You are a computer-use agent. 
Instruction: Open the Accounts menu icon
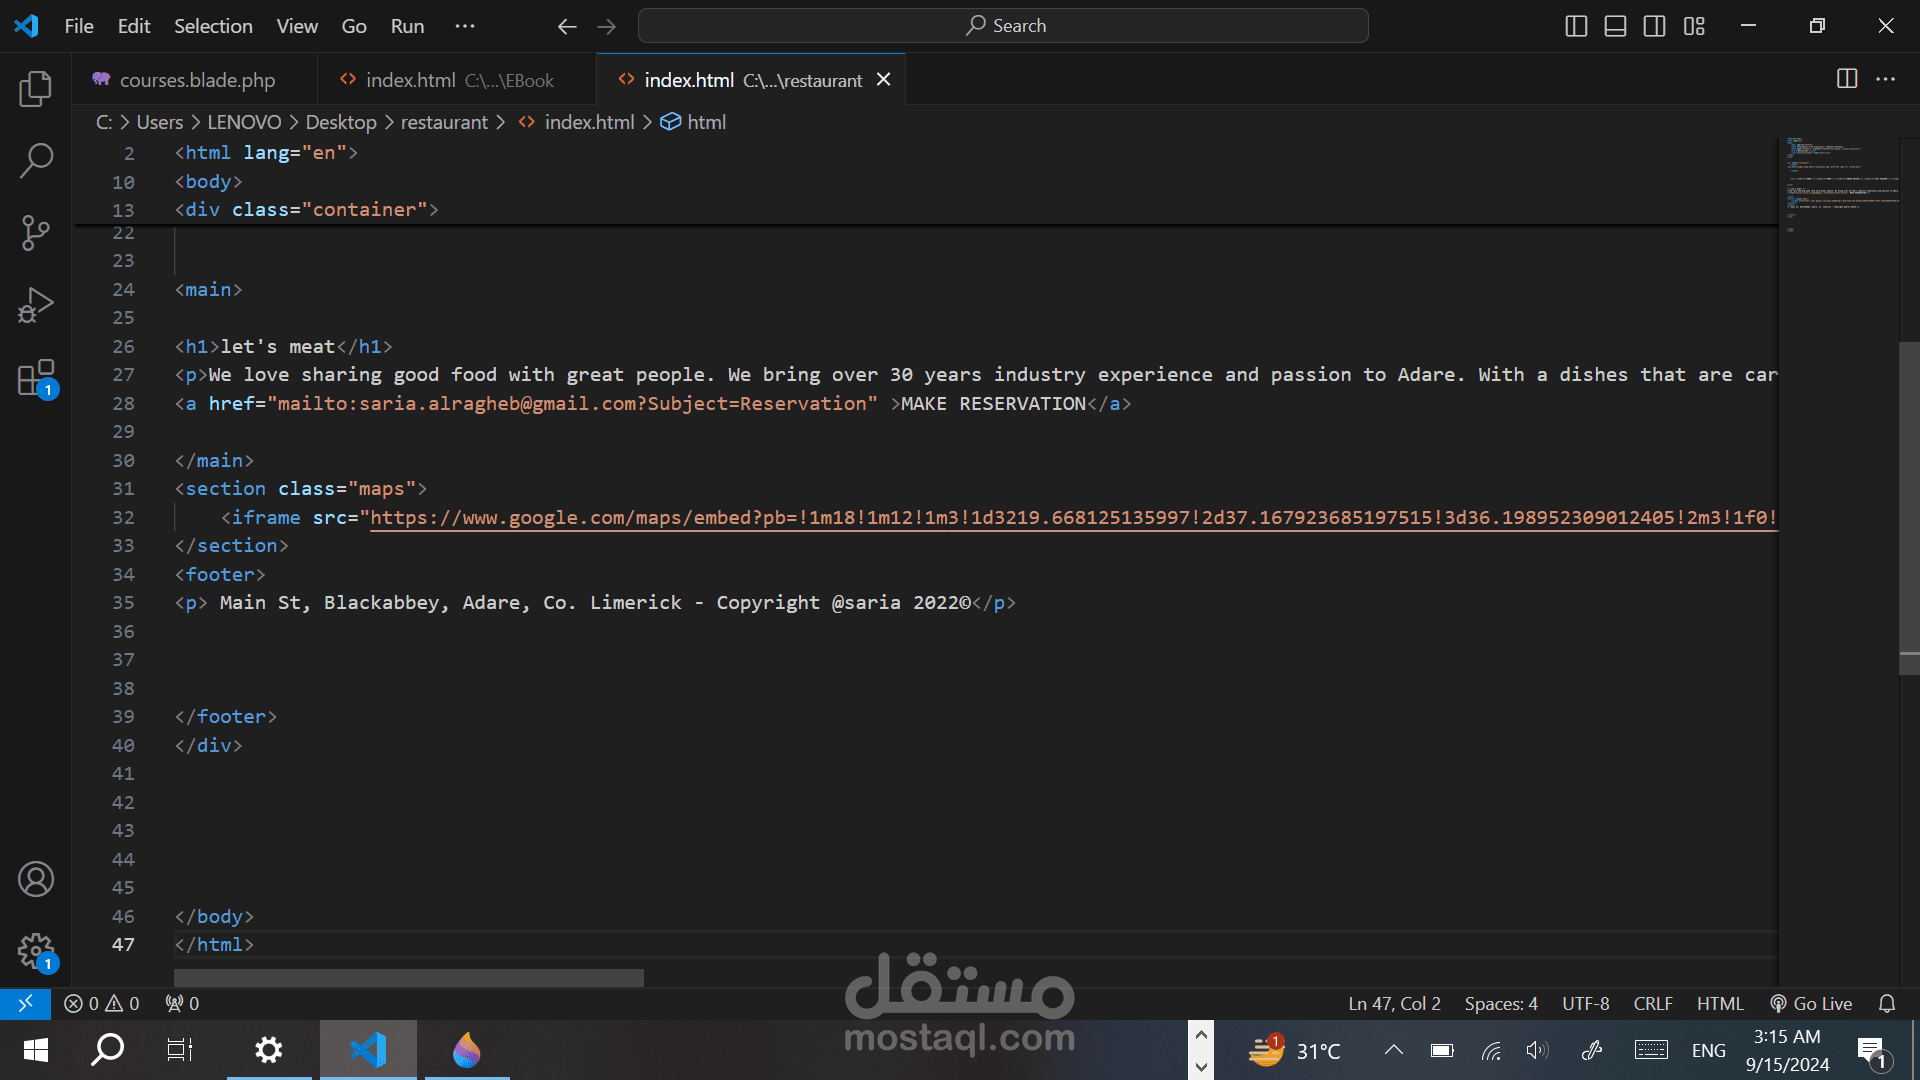click(x=36, y=879)
